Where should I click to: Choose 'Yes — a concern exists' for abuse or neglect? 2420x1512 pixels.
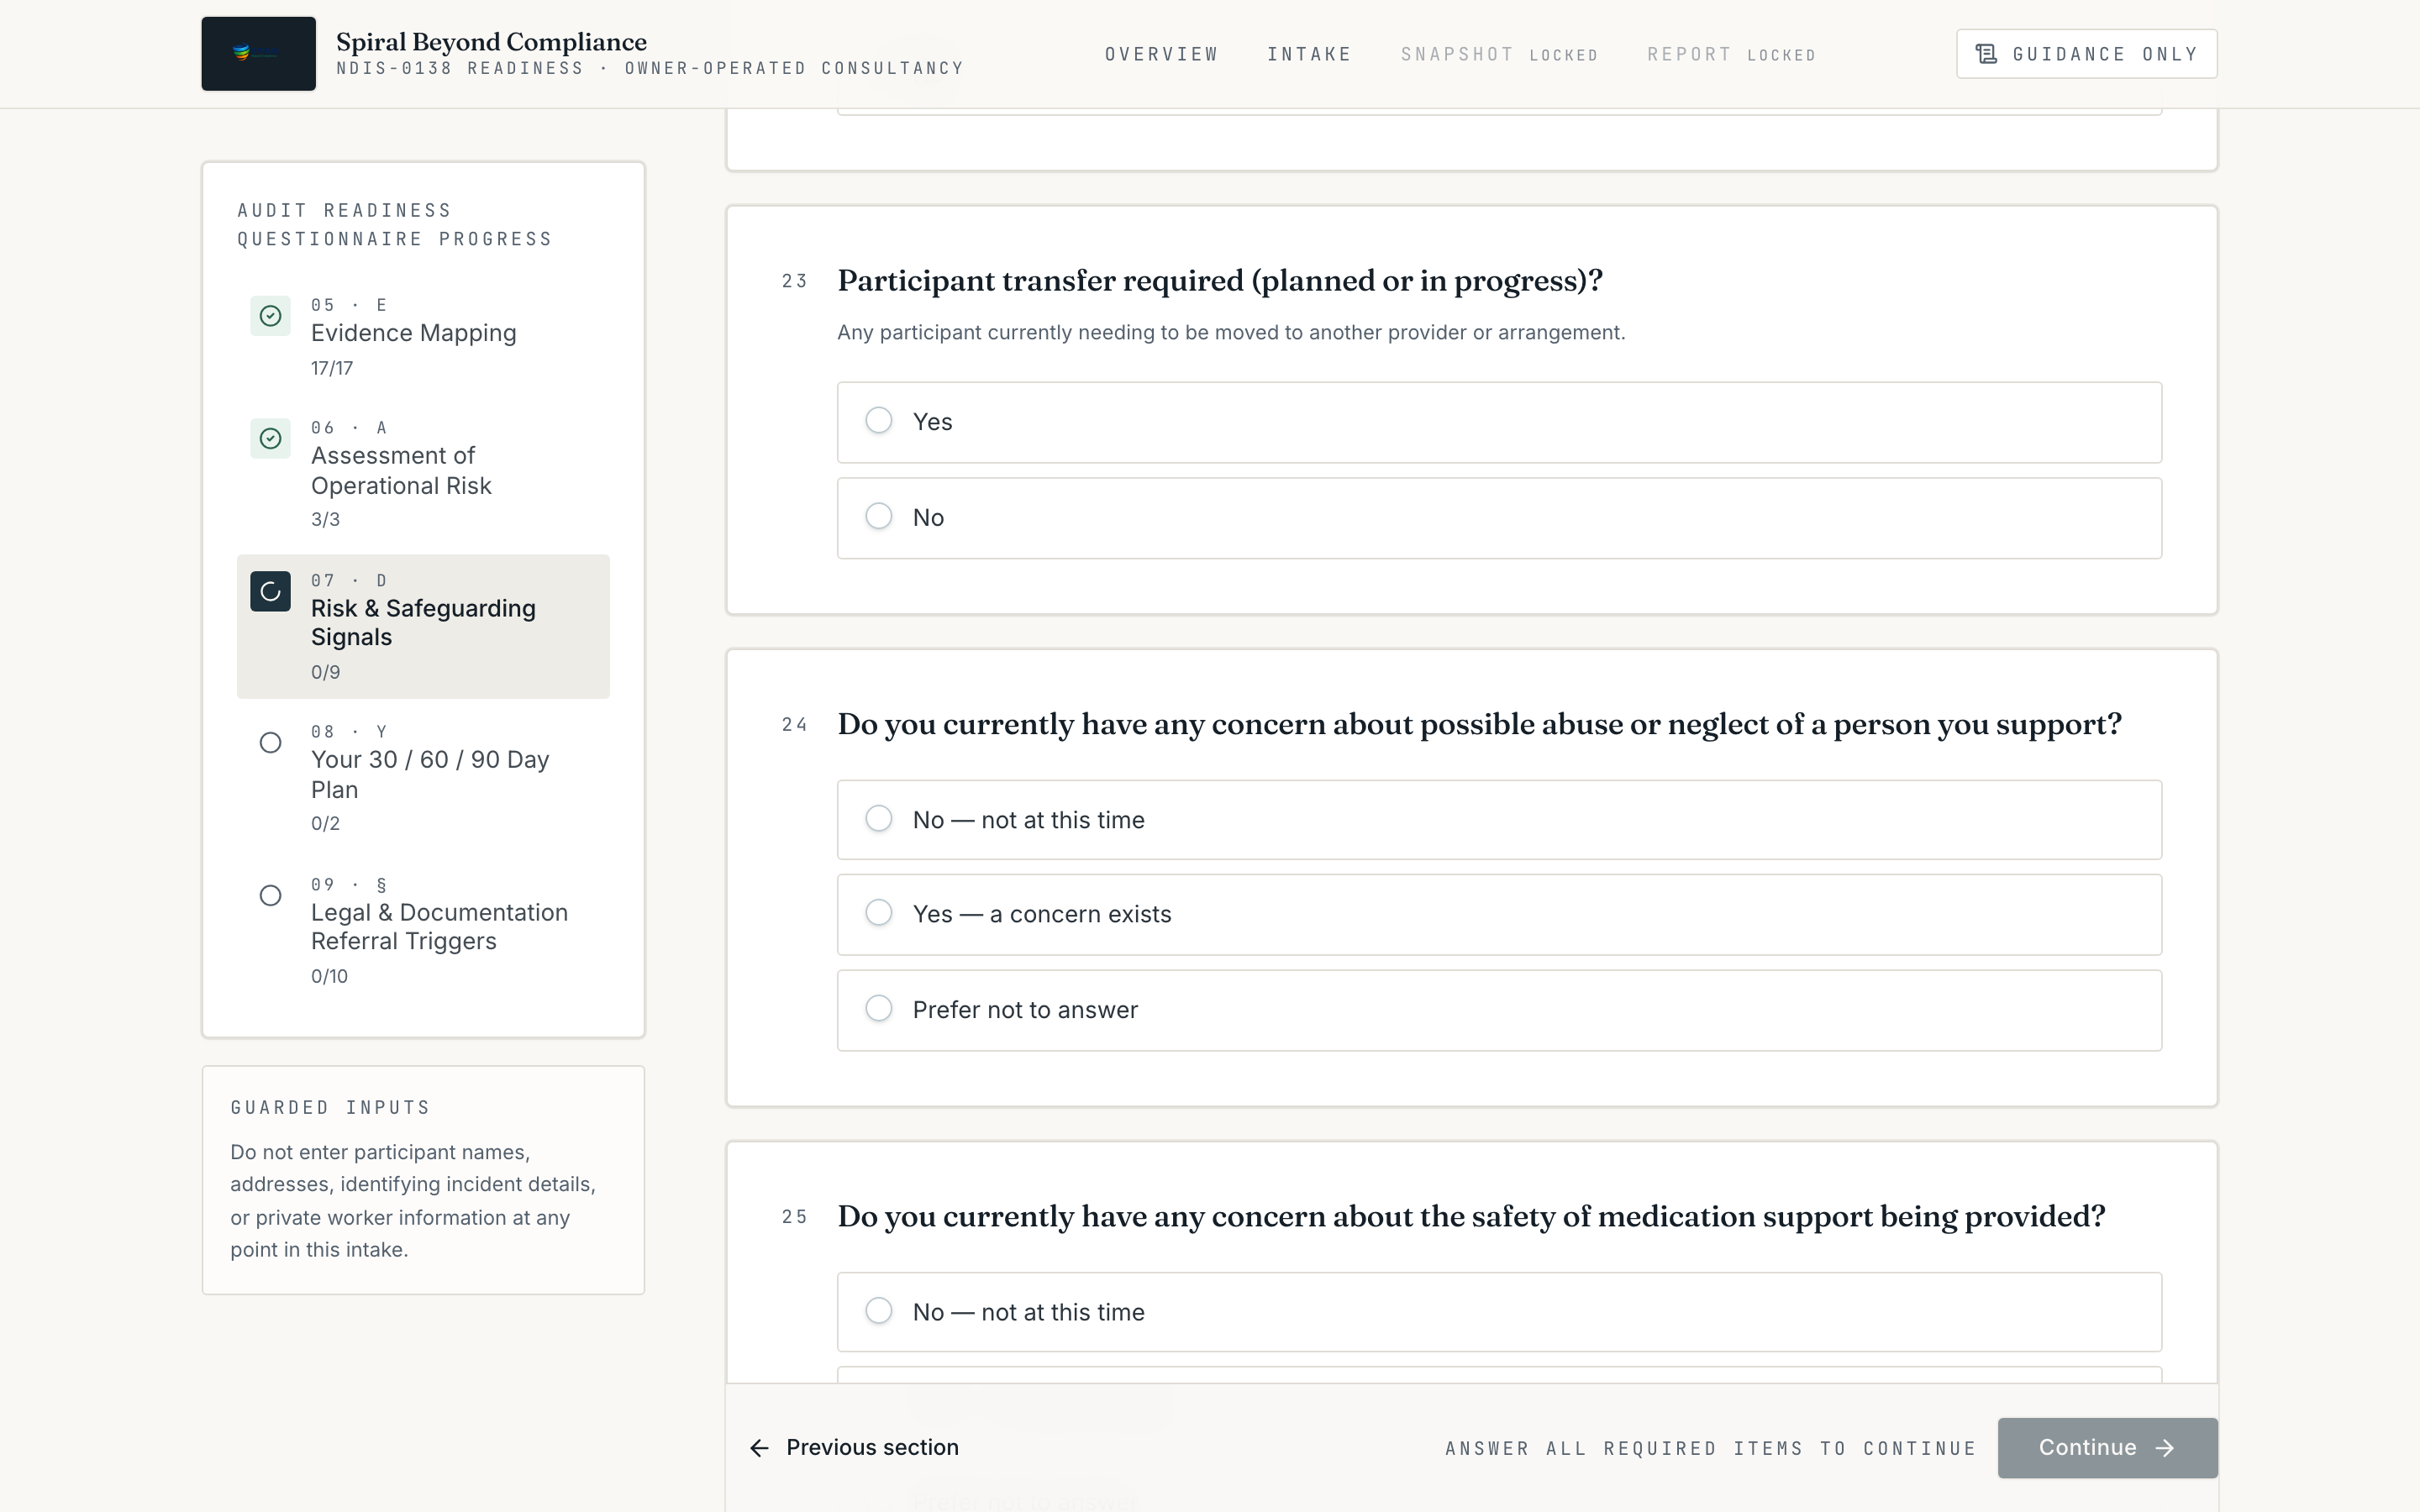[1499, 915]
